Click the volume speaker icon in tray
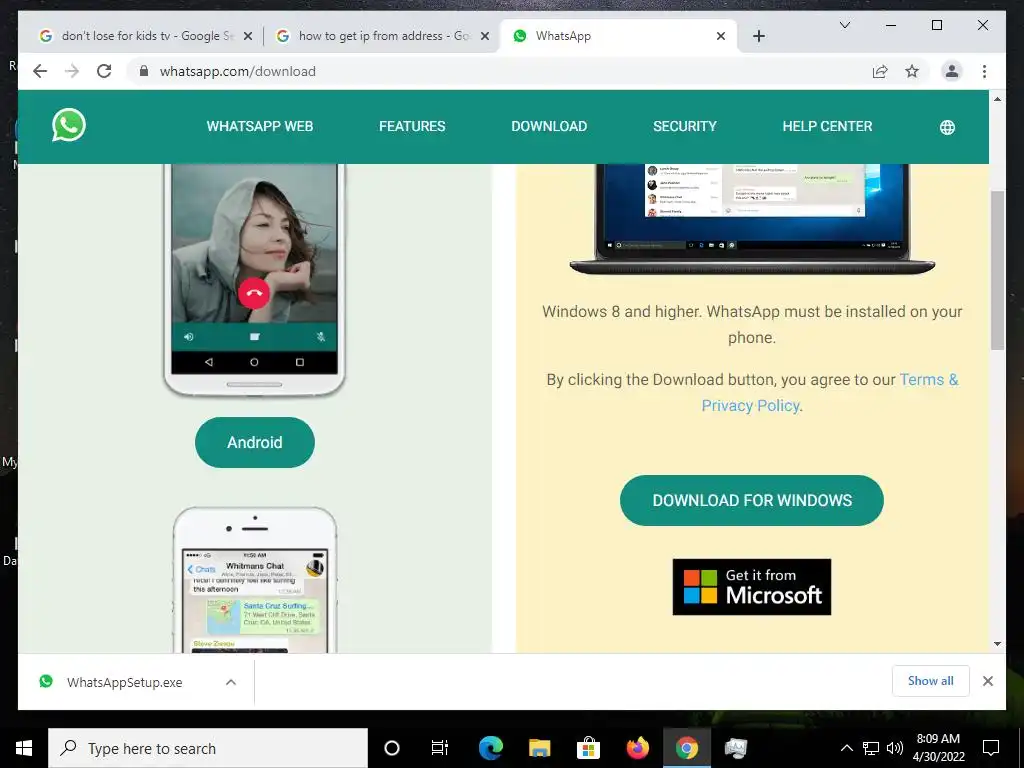This screenshot has width=1024, height=768. [894, 748]
